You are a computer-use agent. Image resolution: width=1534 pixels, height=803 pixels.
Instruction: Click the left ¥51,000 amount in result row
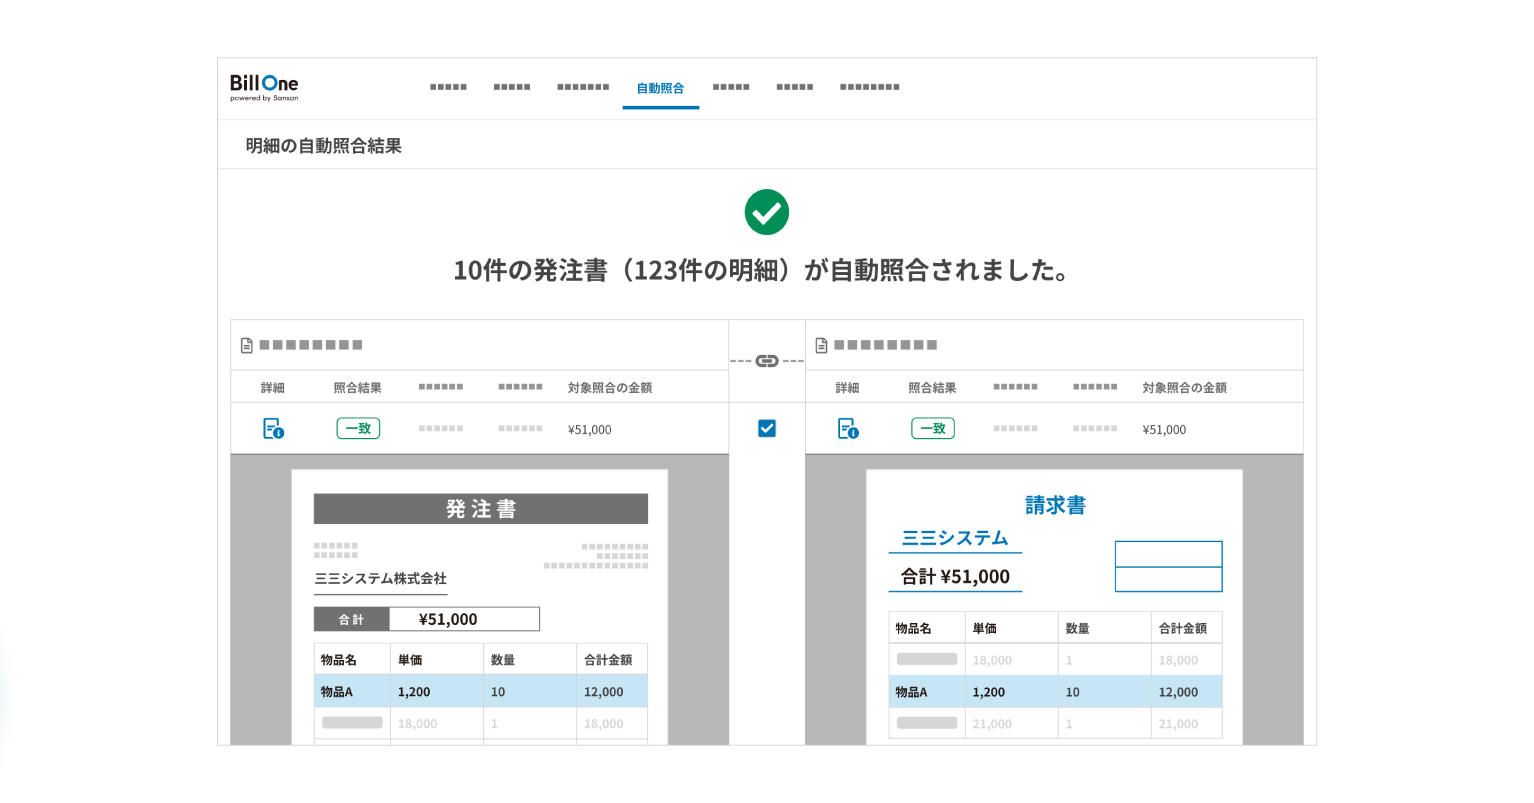point(590,430)
